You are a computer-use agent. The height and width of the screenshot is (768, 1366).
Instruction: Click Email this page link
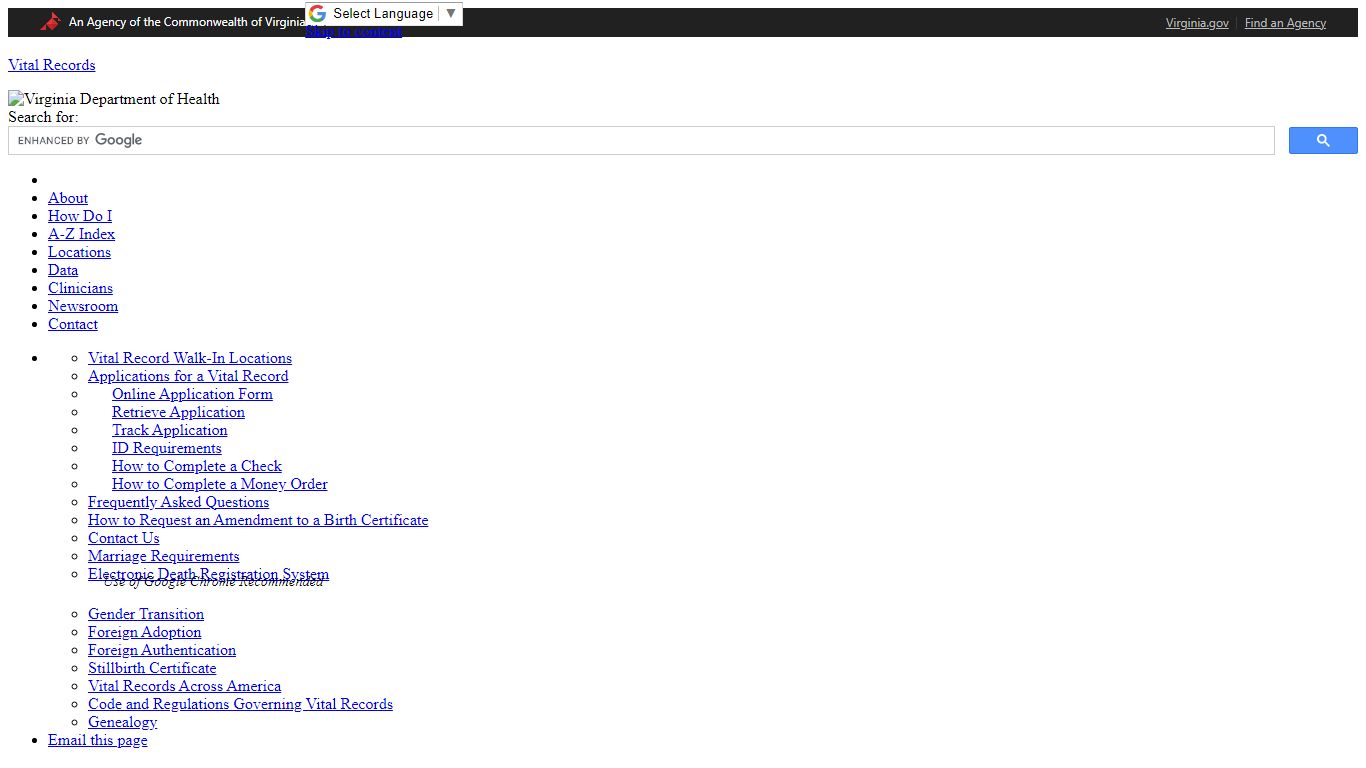click(98, 740)
